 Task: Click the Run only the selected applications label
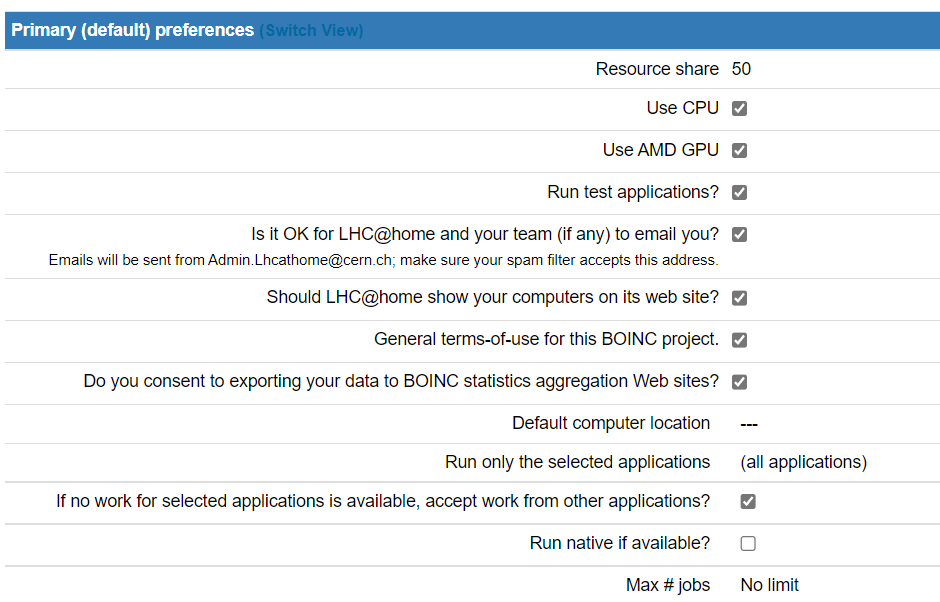click(577, 462)
